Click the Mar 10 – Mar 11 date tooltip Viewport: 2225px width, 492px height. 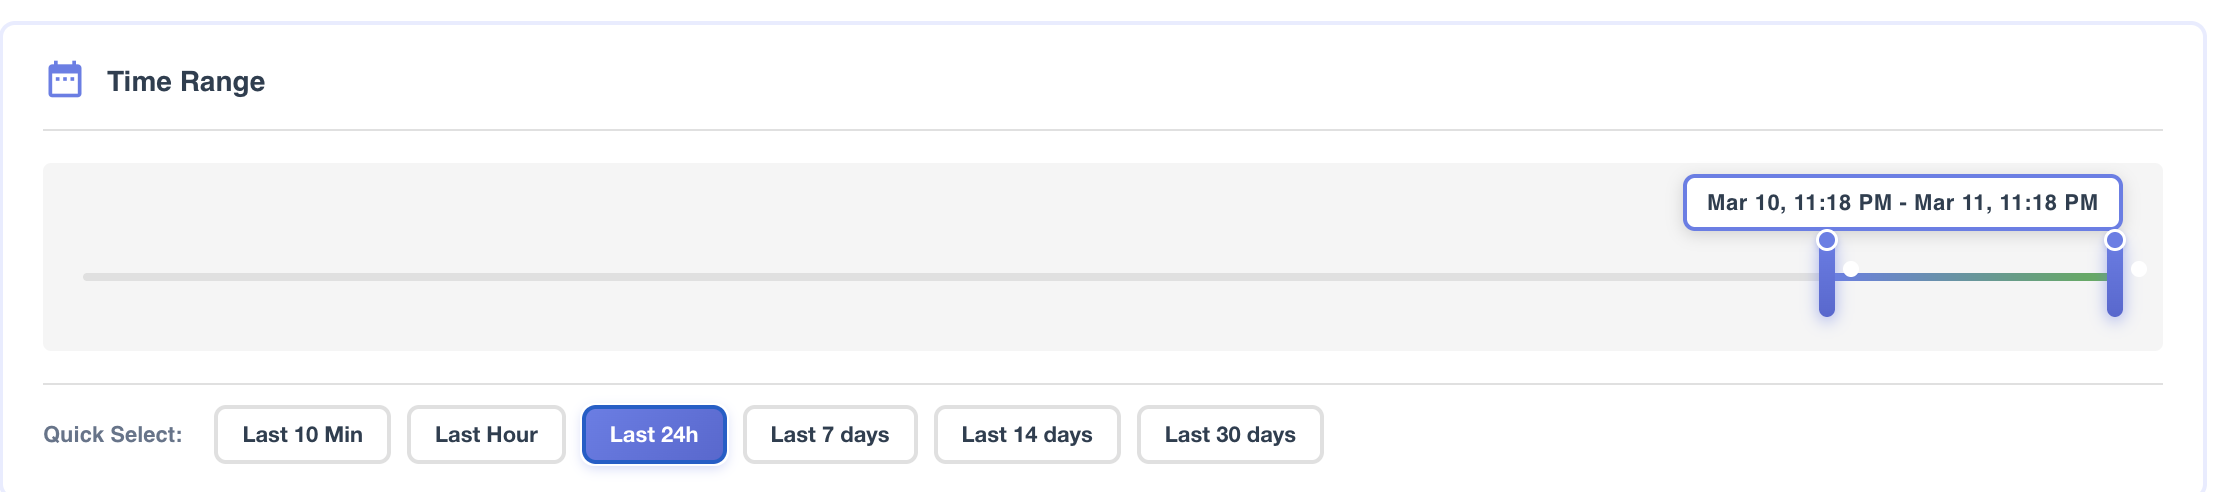pyautogui.click(x=1903, y=203)
